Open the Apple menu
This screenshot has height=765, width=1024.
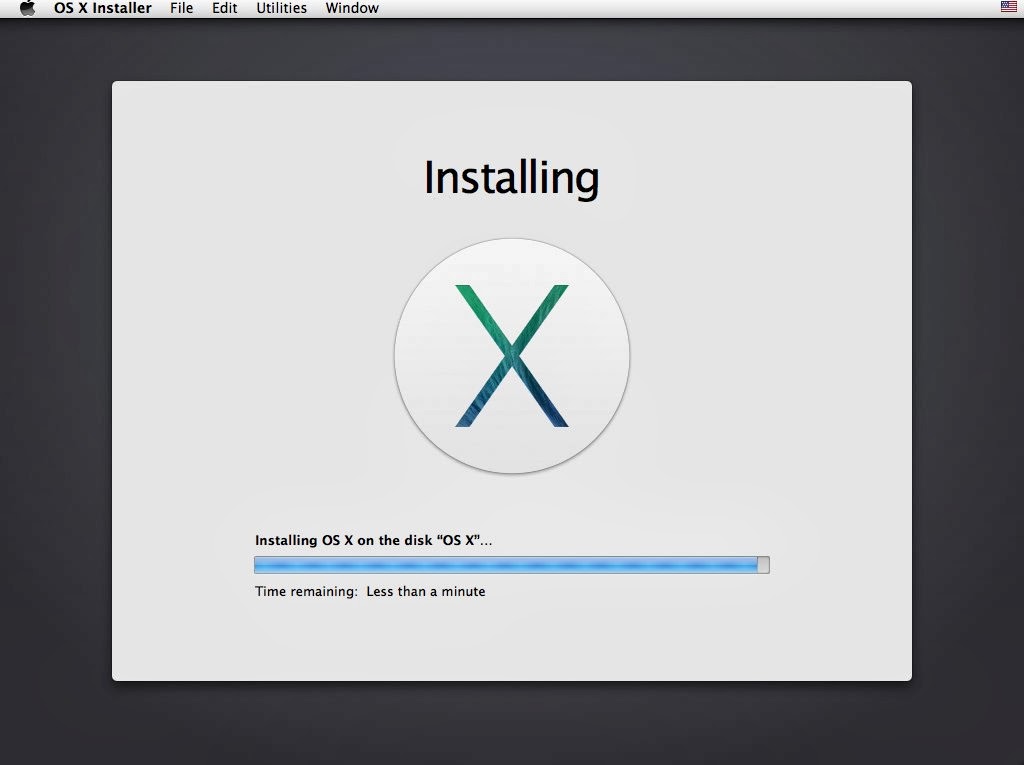(x=27, y=8)
